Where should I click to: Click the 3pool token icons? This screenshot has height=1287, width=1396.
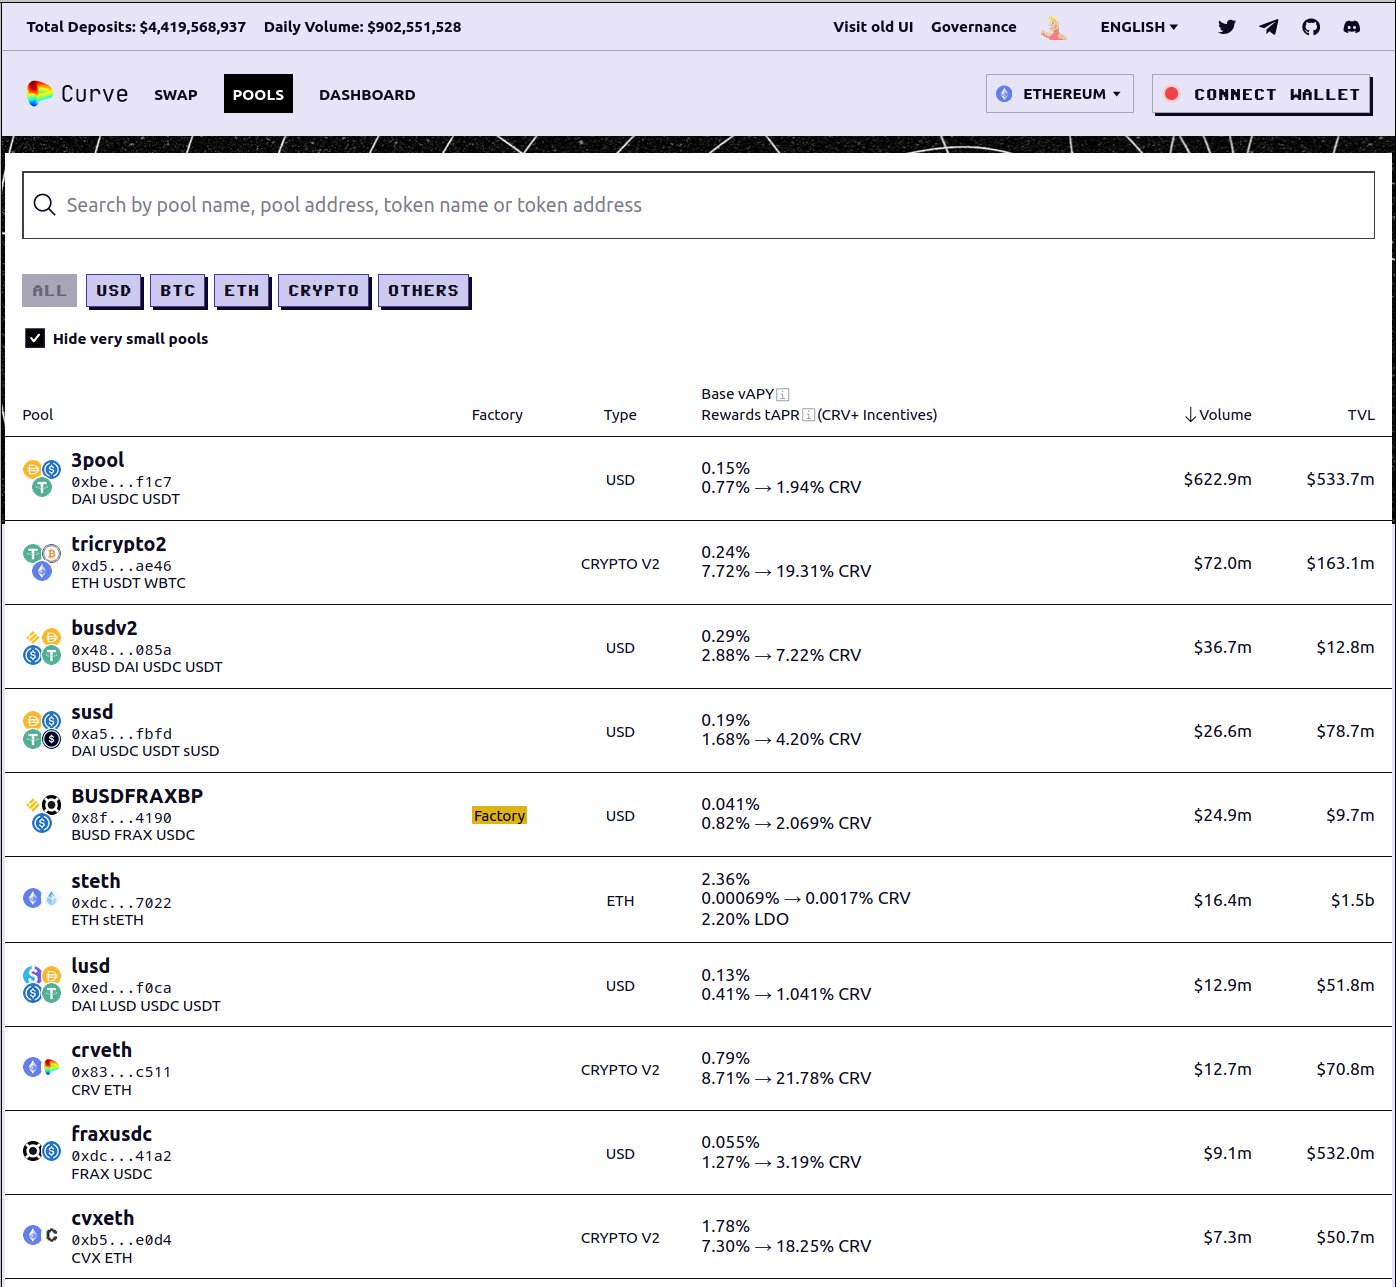tap(41, 479)
